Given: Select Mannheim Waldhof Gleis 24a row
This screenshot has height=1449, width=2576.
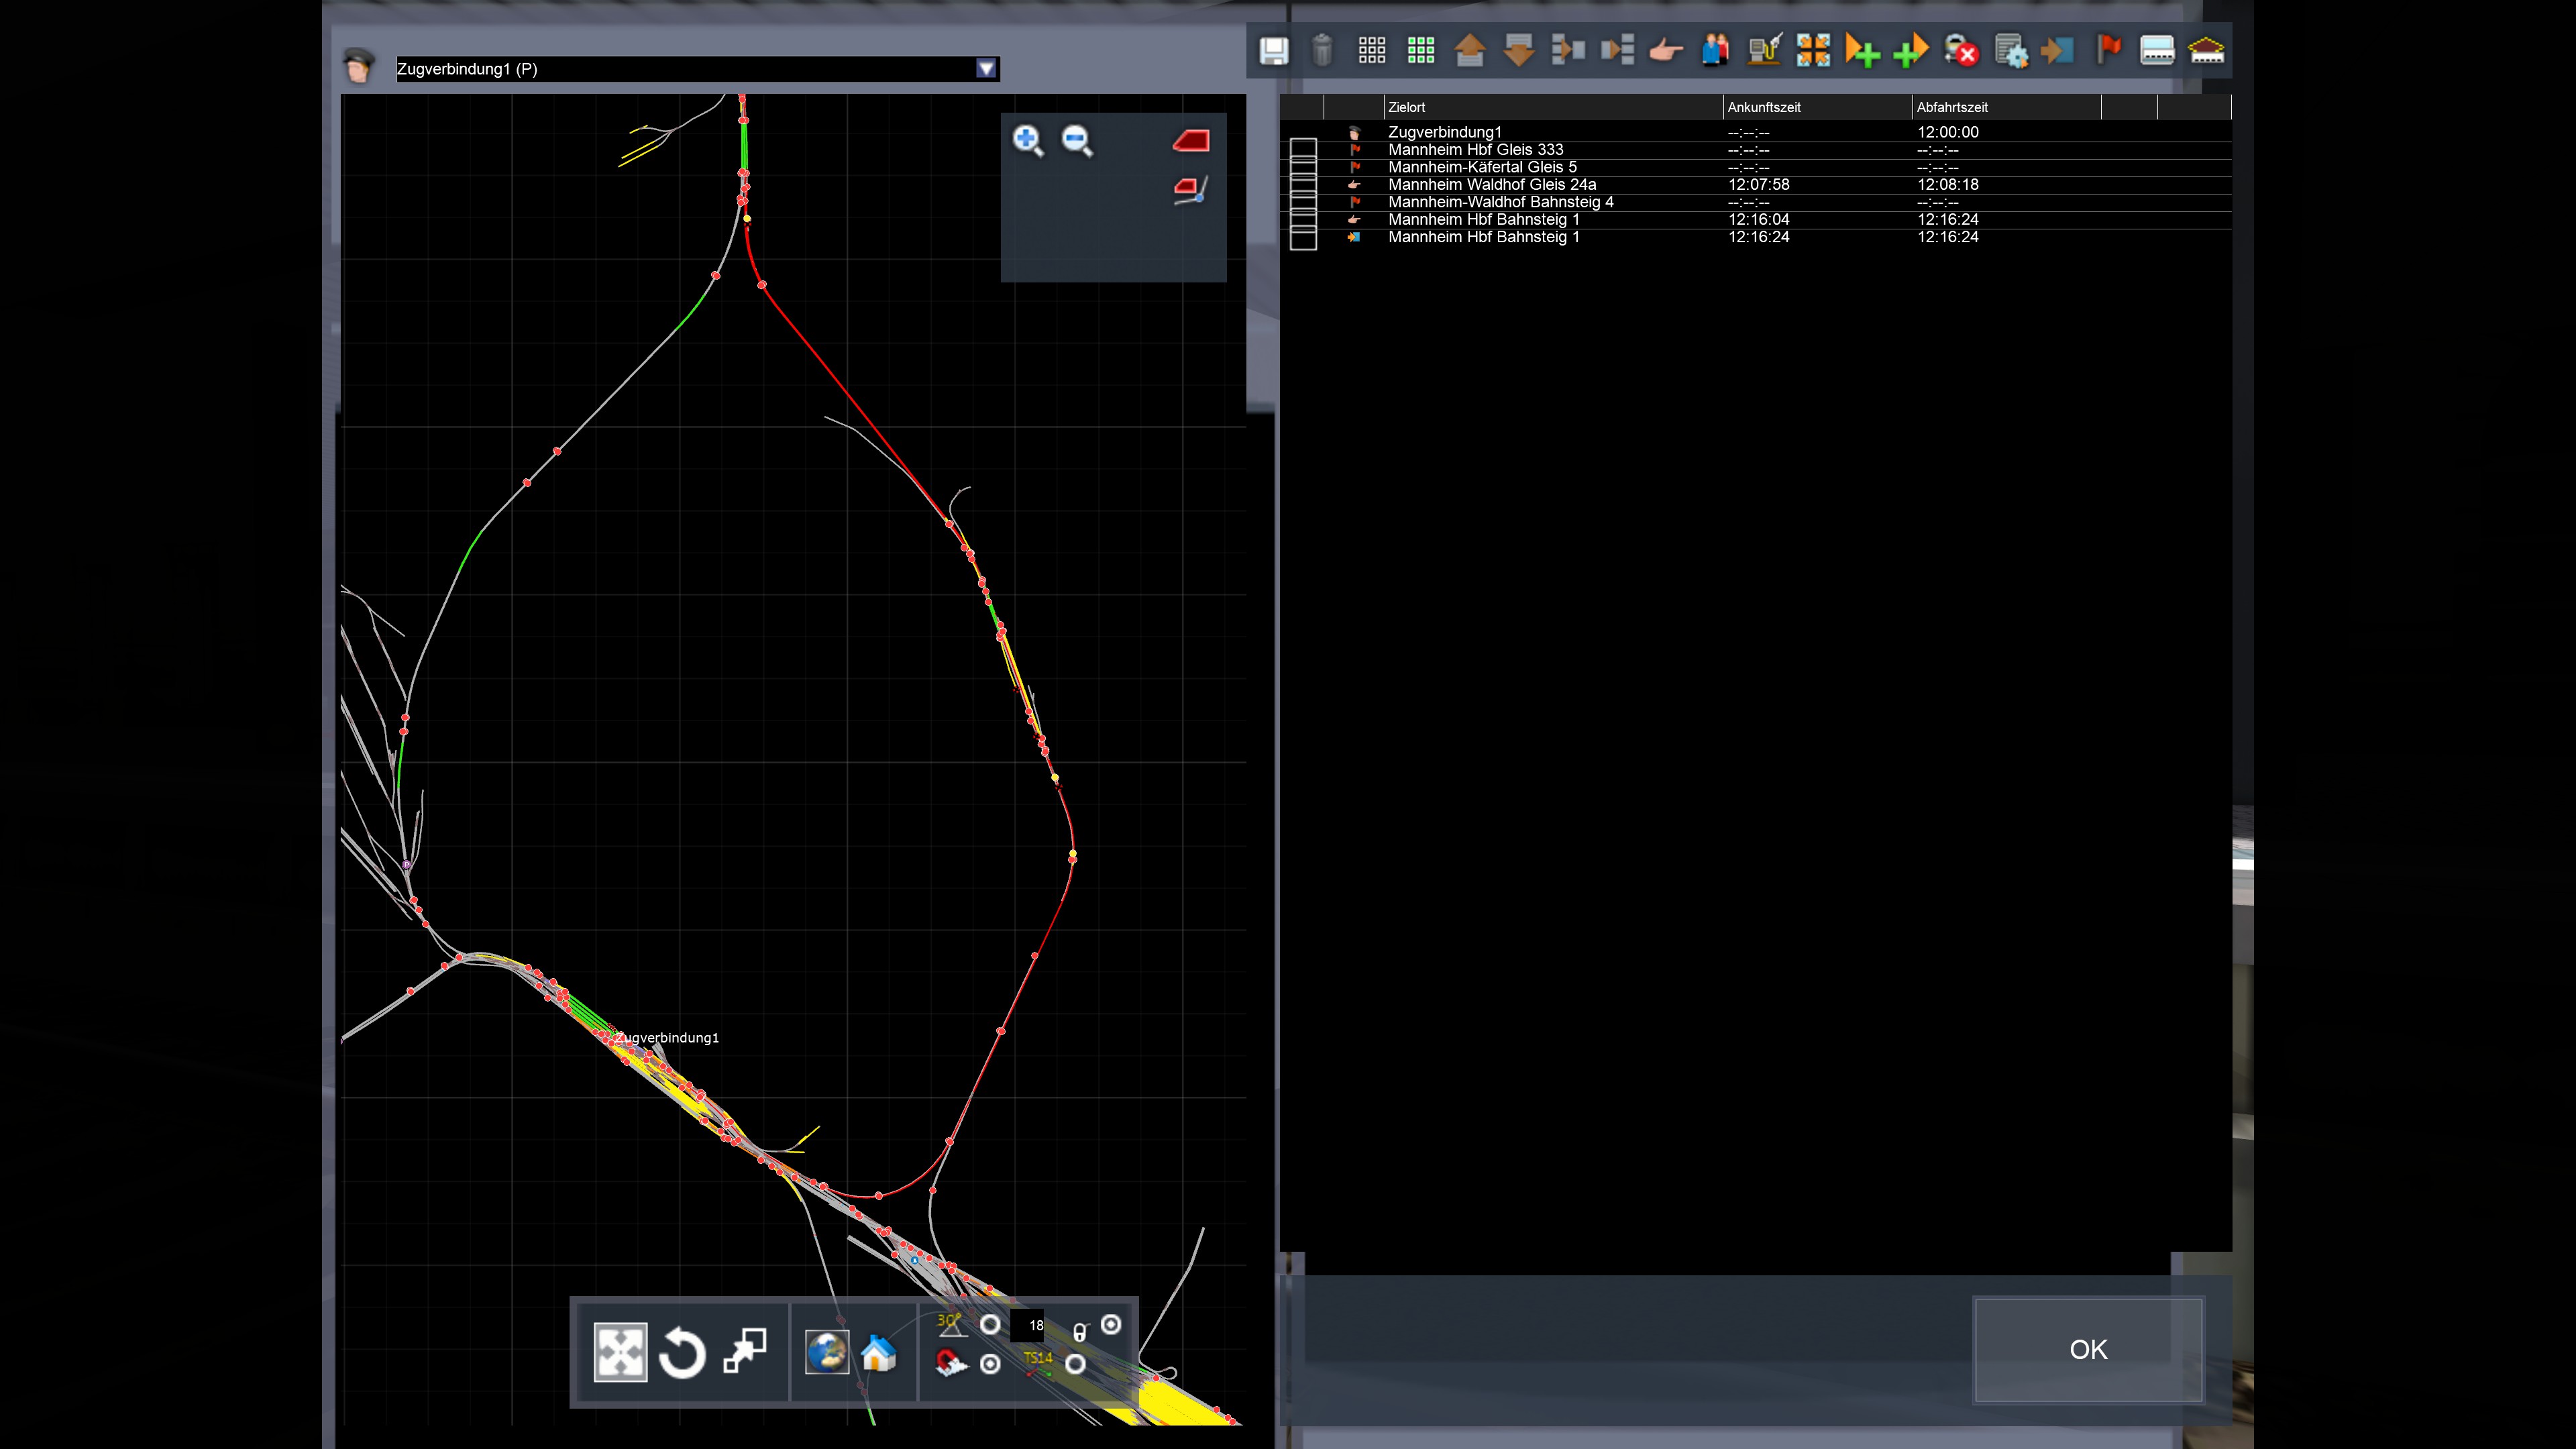Looking at the screenshot, I should point(1491,184).
